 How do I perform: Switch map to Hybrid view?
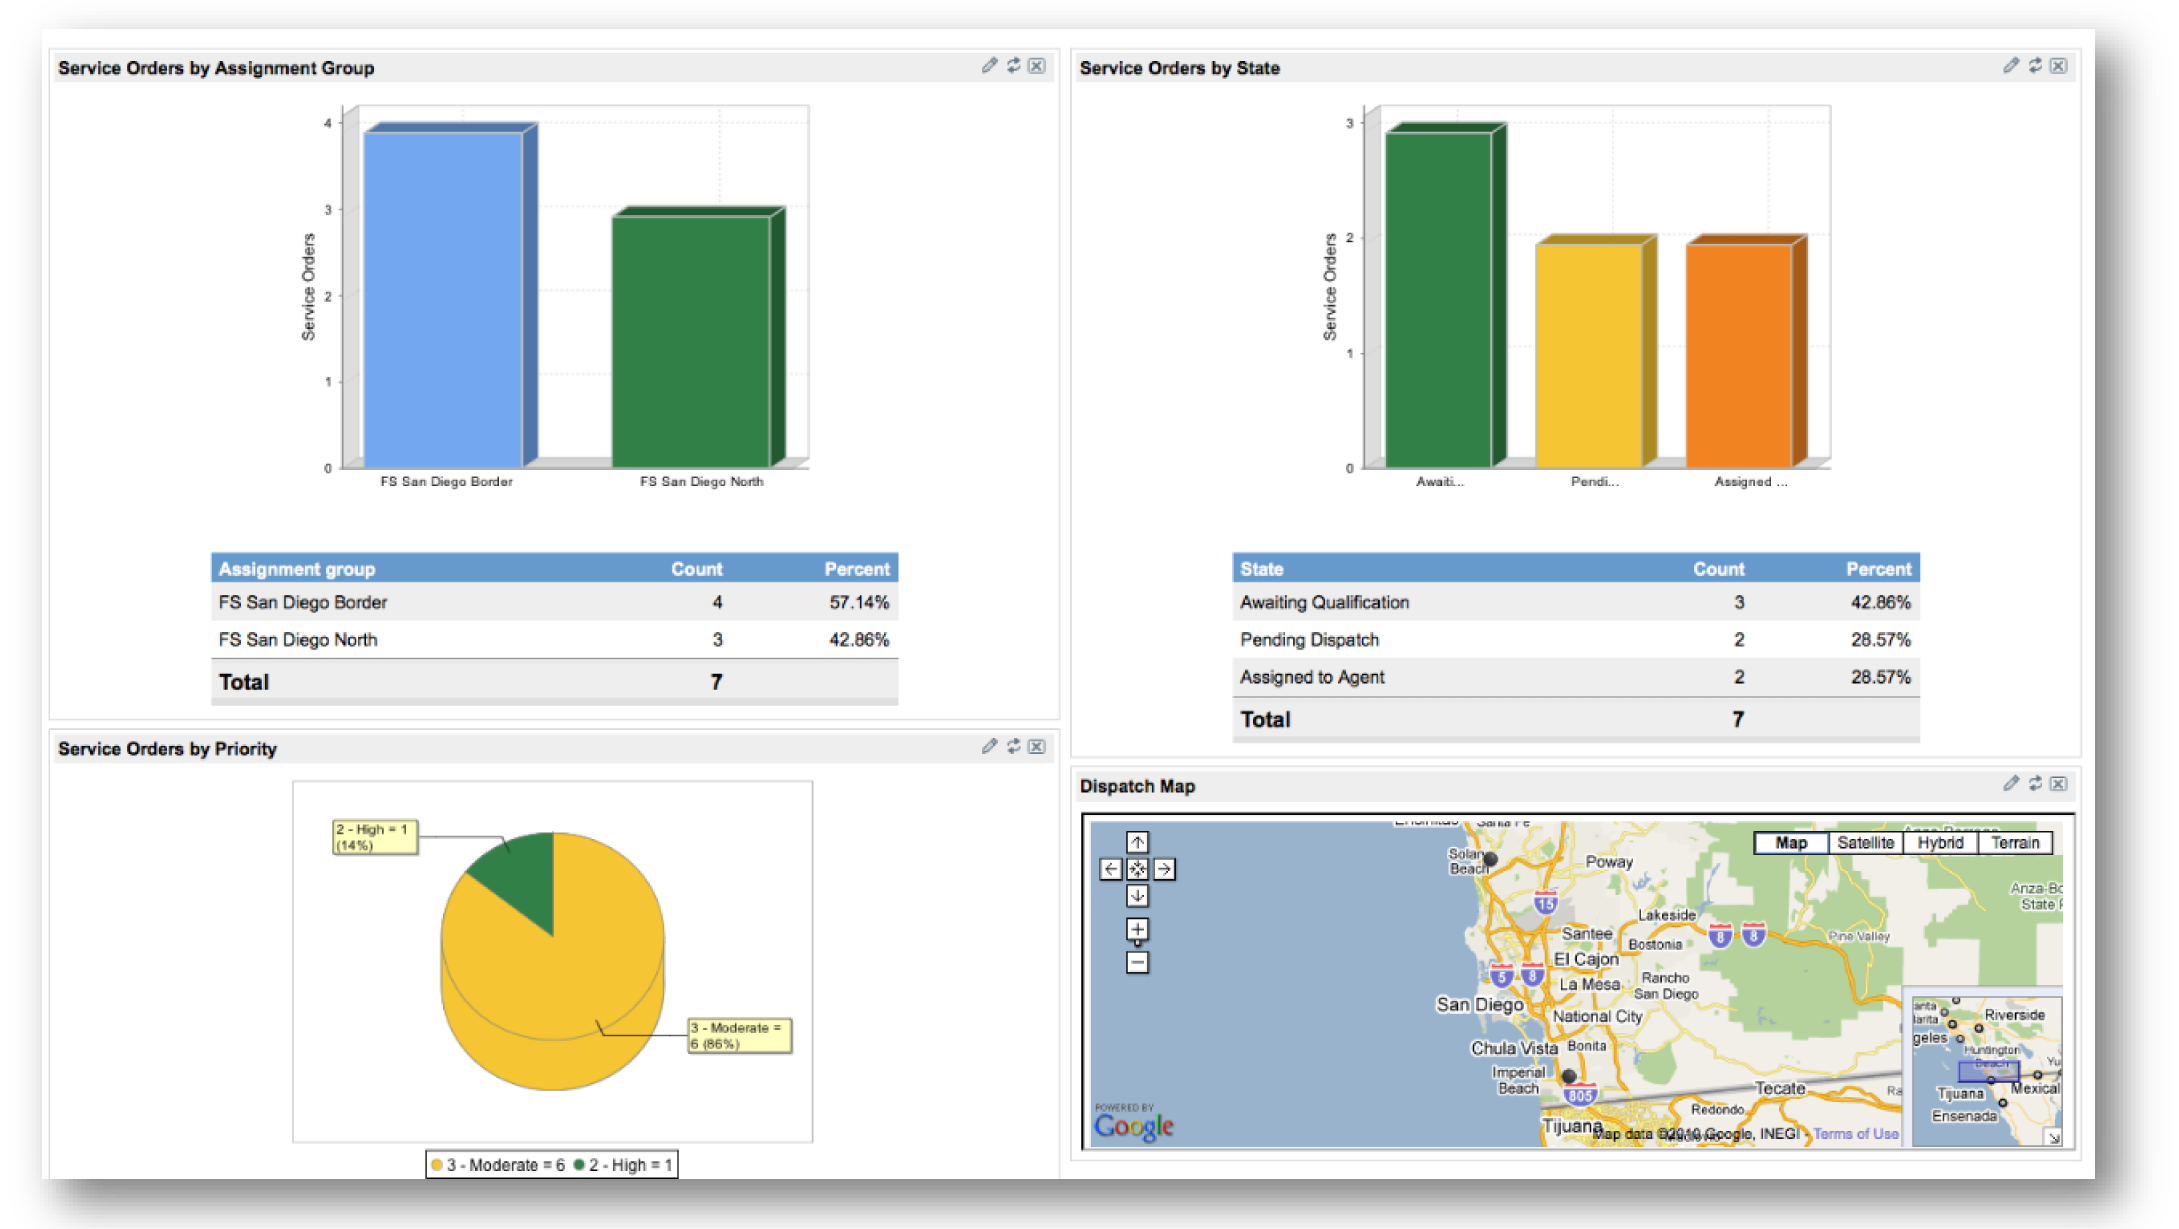click(1940, 843)
